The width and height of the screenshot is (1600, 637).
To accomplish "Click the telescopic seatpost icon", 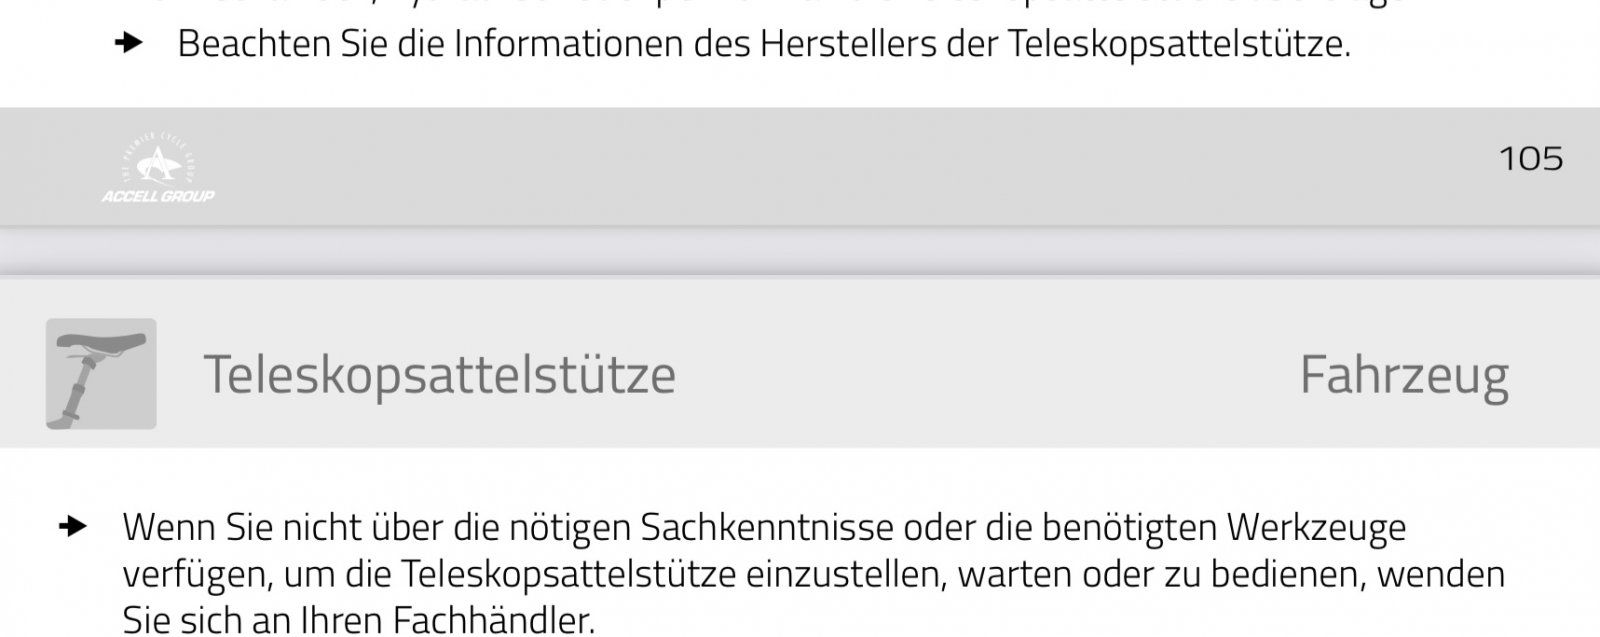I will click(x=101, y=374).
